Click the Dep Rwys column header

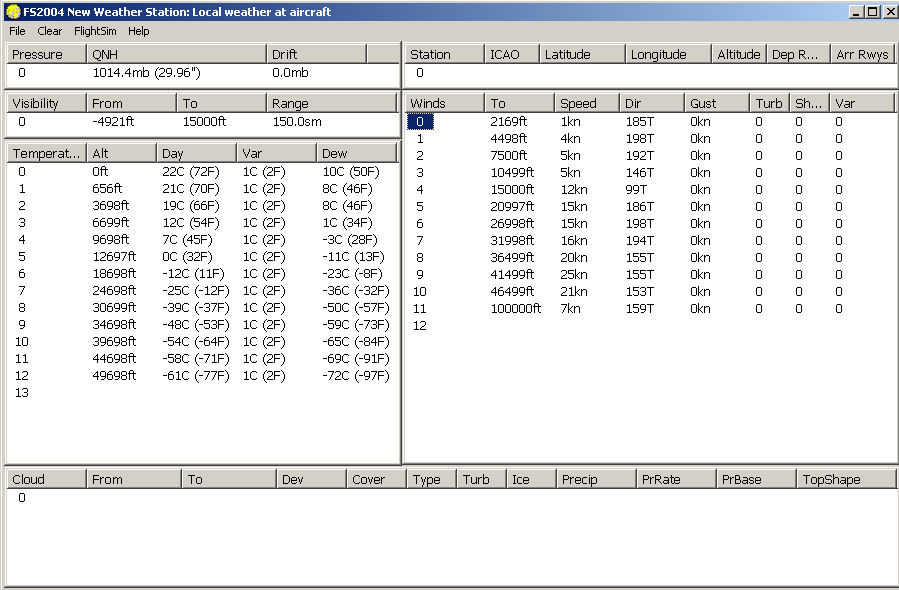pyautogui.click(x=798, y=54)
